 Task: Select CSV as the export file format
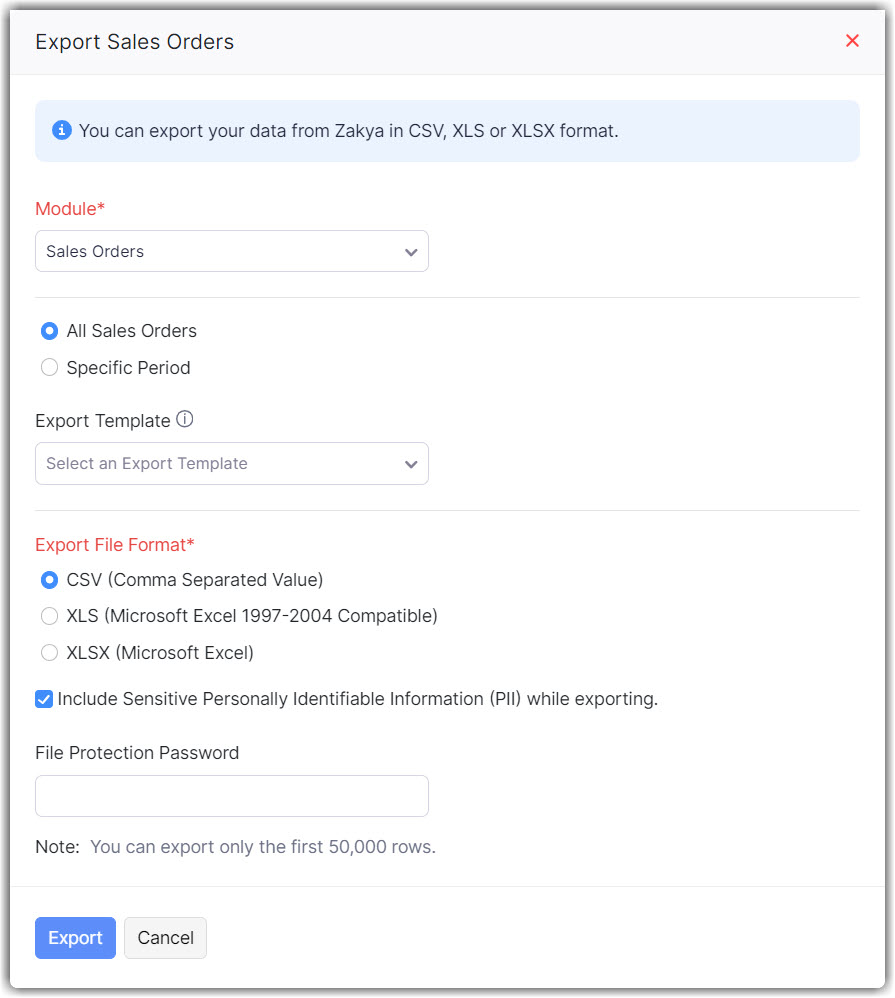pyautogui.click(x=49, y=580)
